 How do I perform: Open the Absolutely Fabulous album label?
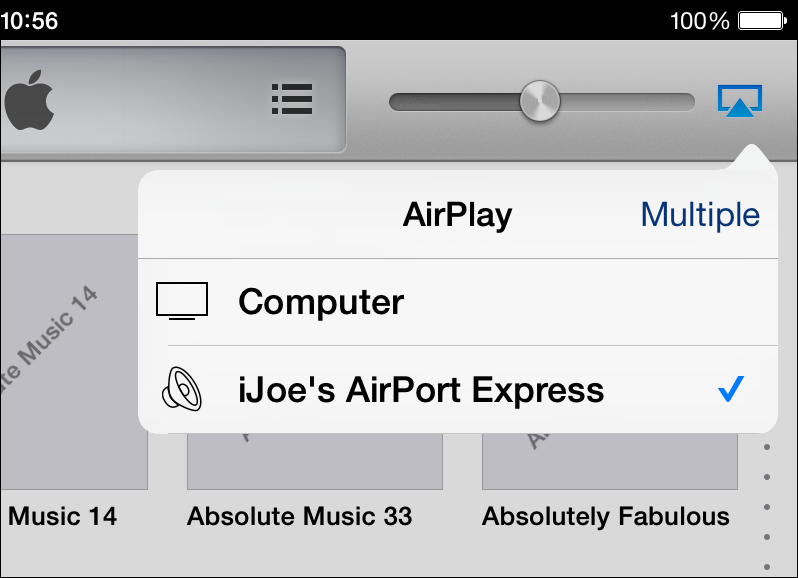tap(606, 516)
